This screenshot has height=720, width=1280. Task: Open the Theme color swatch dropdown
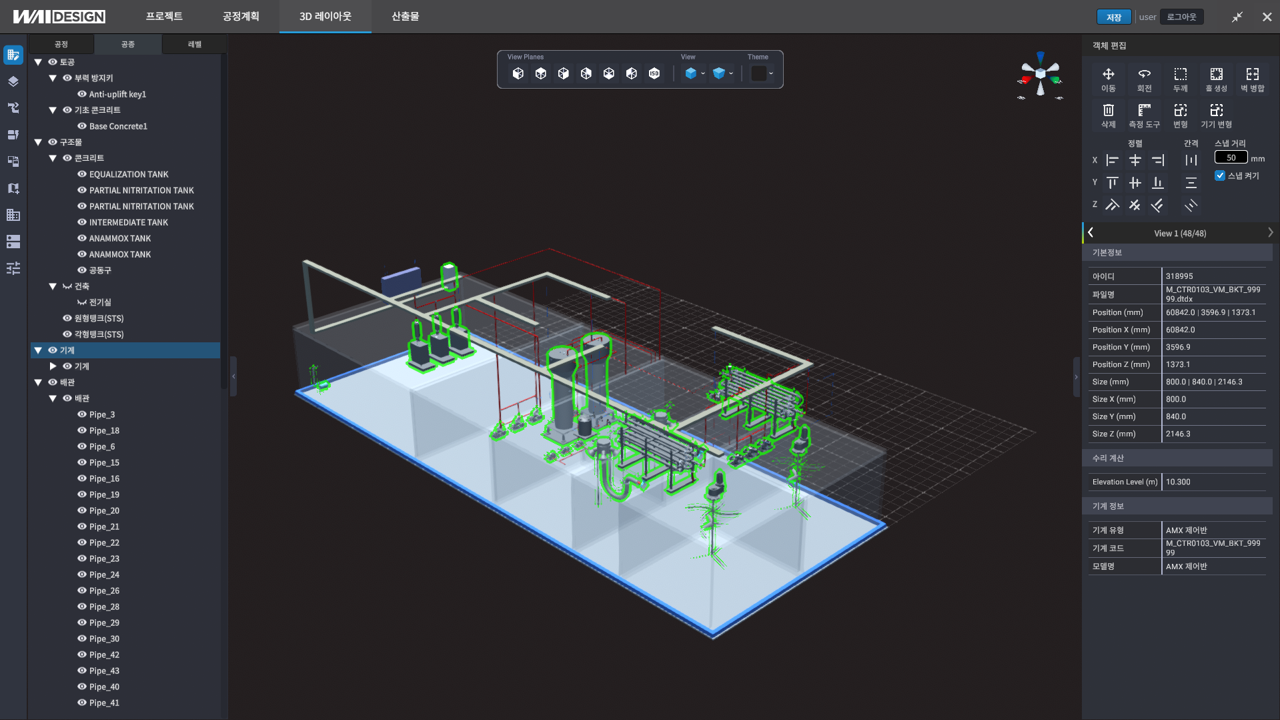(x=763, y=73)
